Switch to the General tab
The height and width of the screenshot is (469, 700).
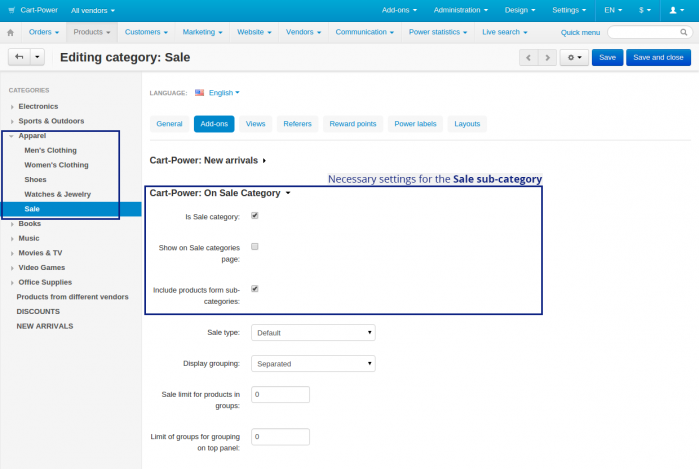pos(169,124)
